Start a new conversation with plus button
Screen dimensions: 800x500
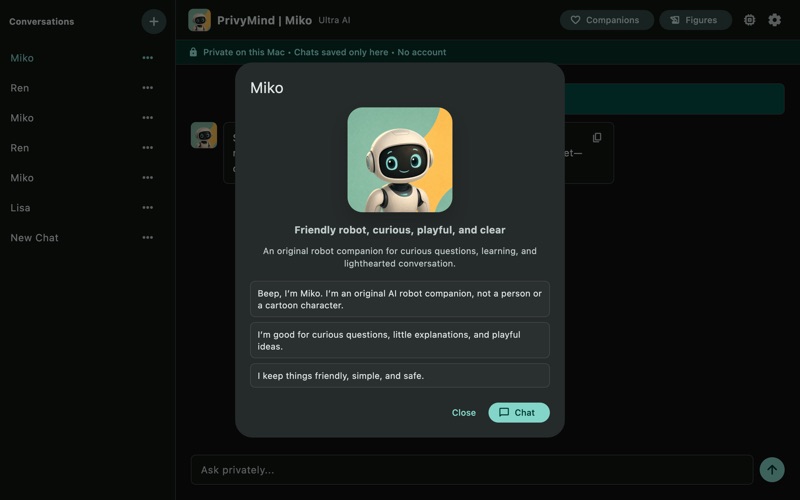coord(154,21)
